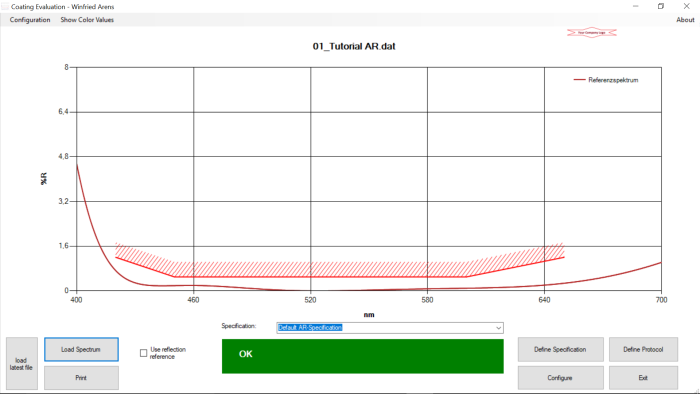Minimize the Coating Evaluation window
This screenshot has height=394, width=700.
(635, 6)
